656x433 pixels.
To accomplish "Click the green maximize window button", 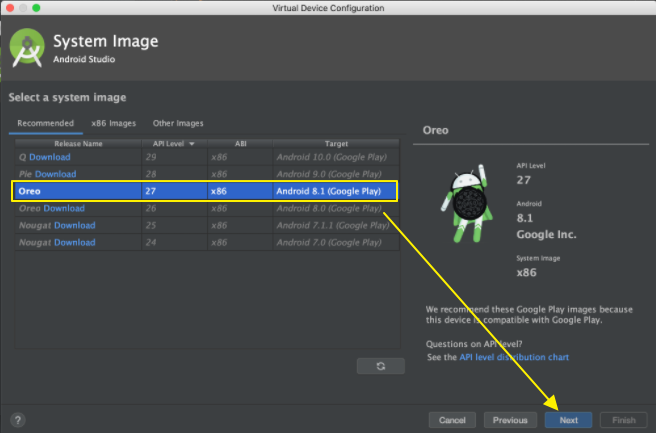I will tap(36, 8).
